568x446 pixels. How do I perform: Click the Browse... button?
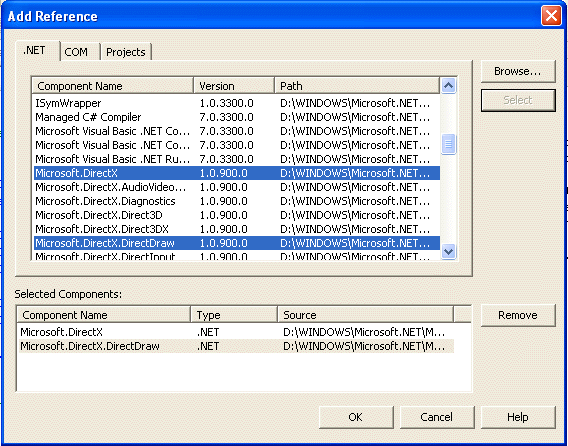518,71
